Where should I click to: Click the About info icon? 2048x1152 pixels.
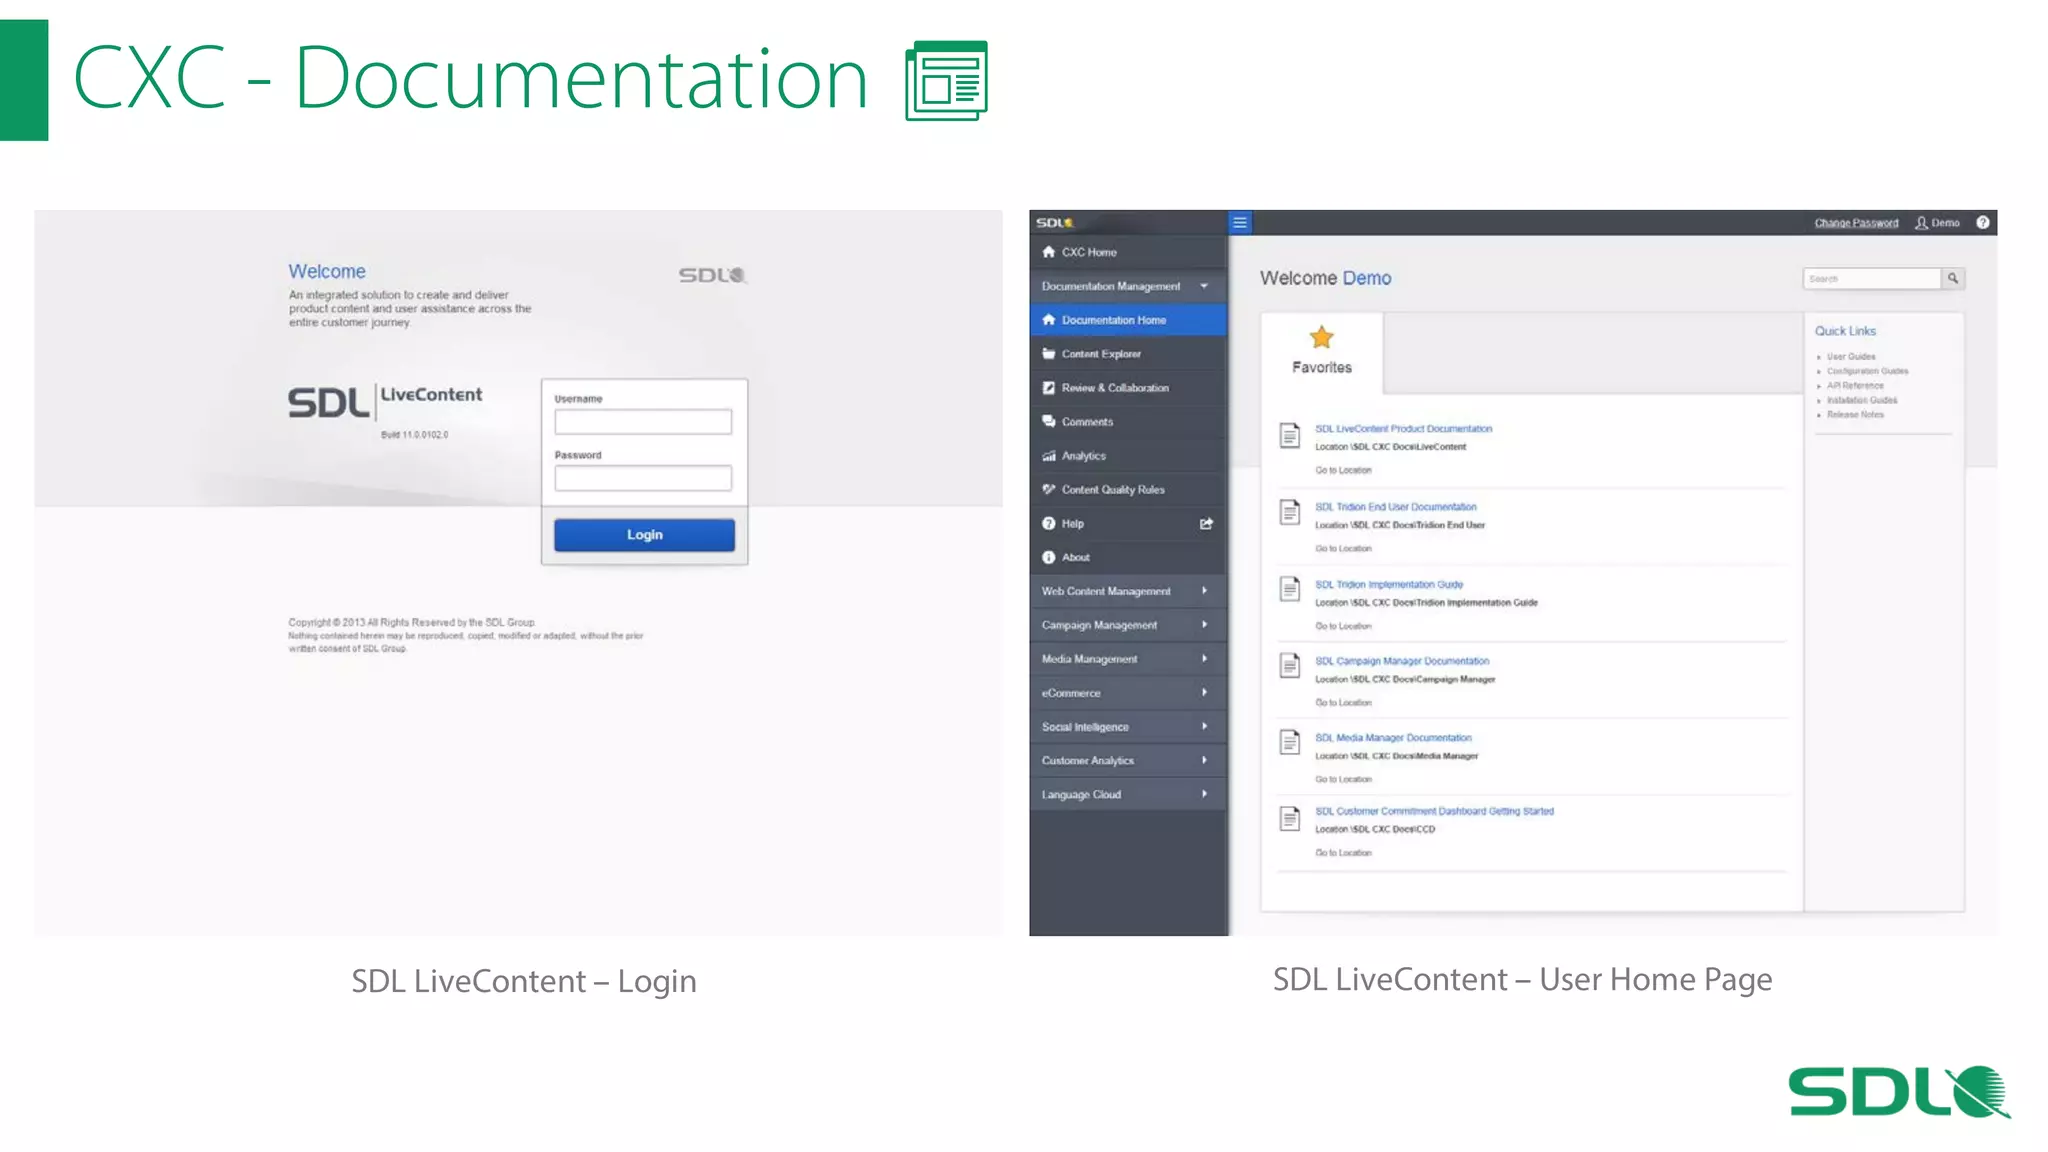click(1049, 558)
